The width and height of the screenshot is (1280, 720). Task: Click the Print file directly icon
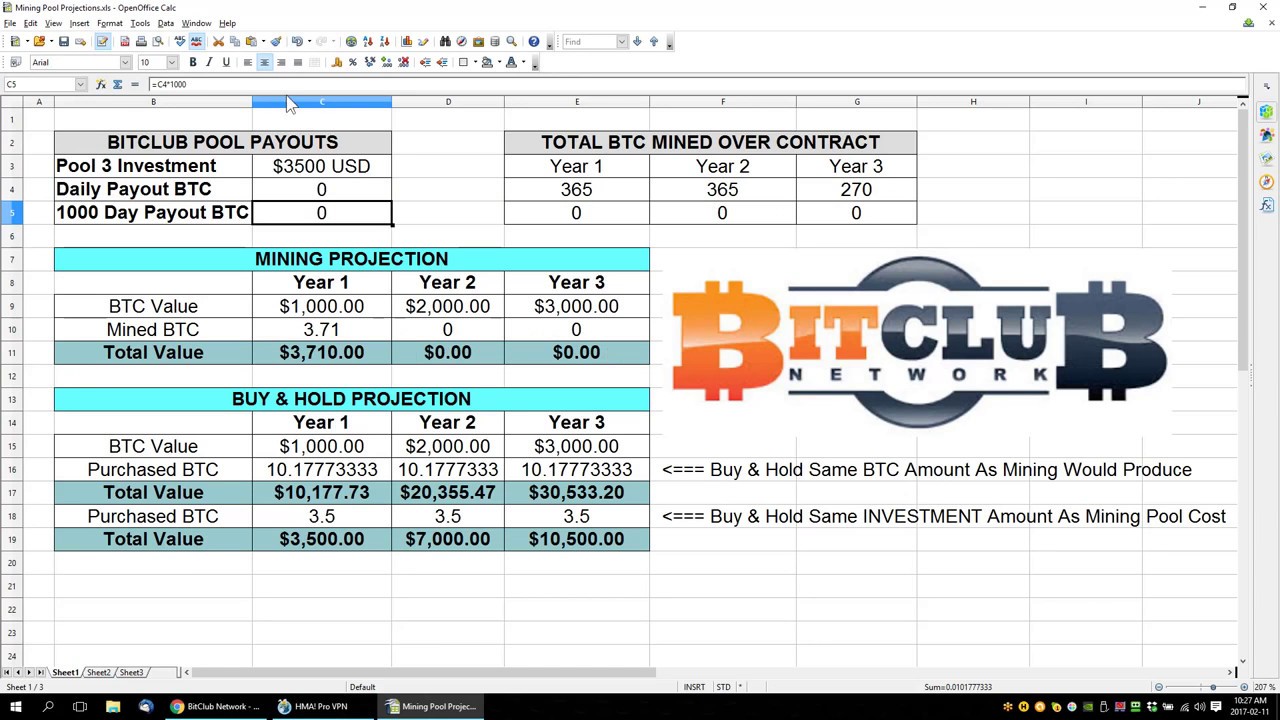[141, 41]
